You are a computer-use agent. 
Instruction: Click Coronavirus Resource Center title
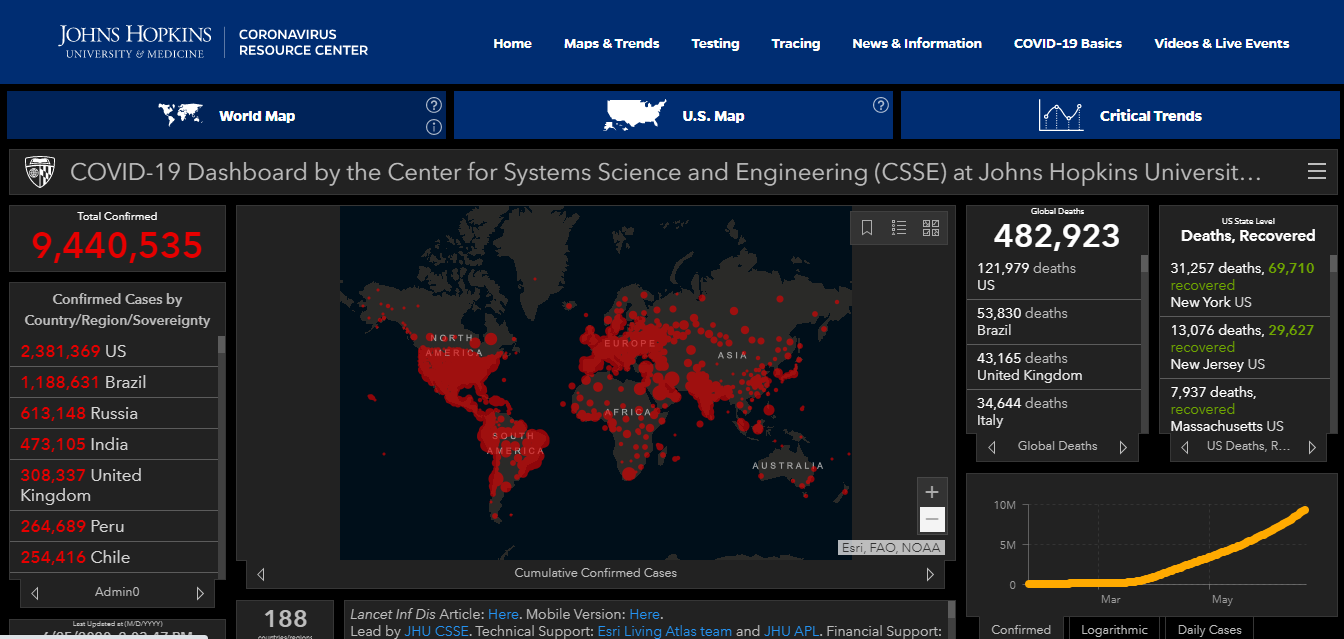(303, 42)
